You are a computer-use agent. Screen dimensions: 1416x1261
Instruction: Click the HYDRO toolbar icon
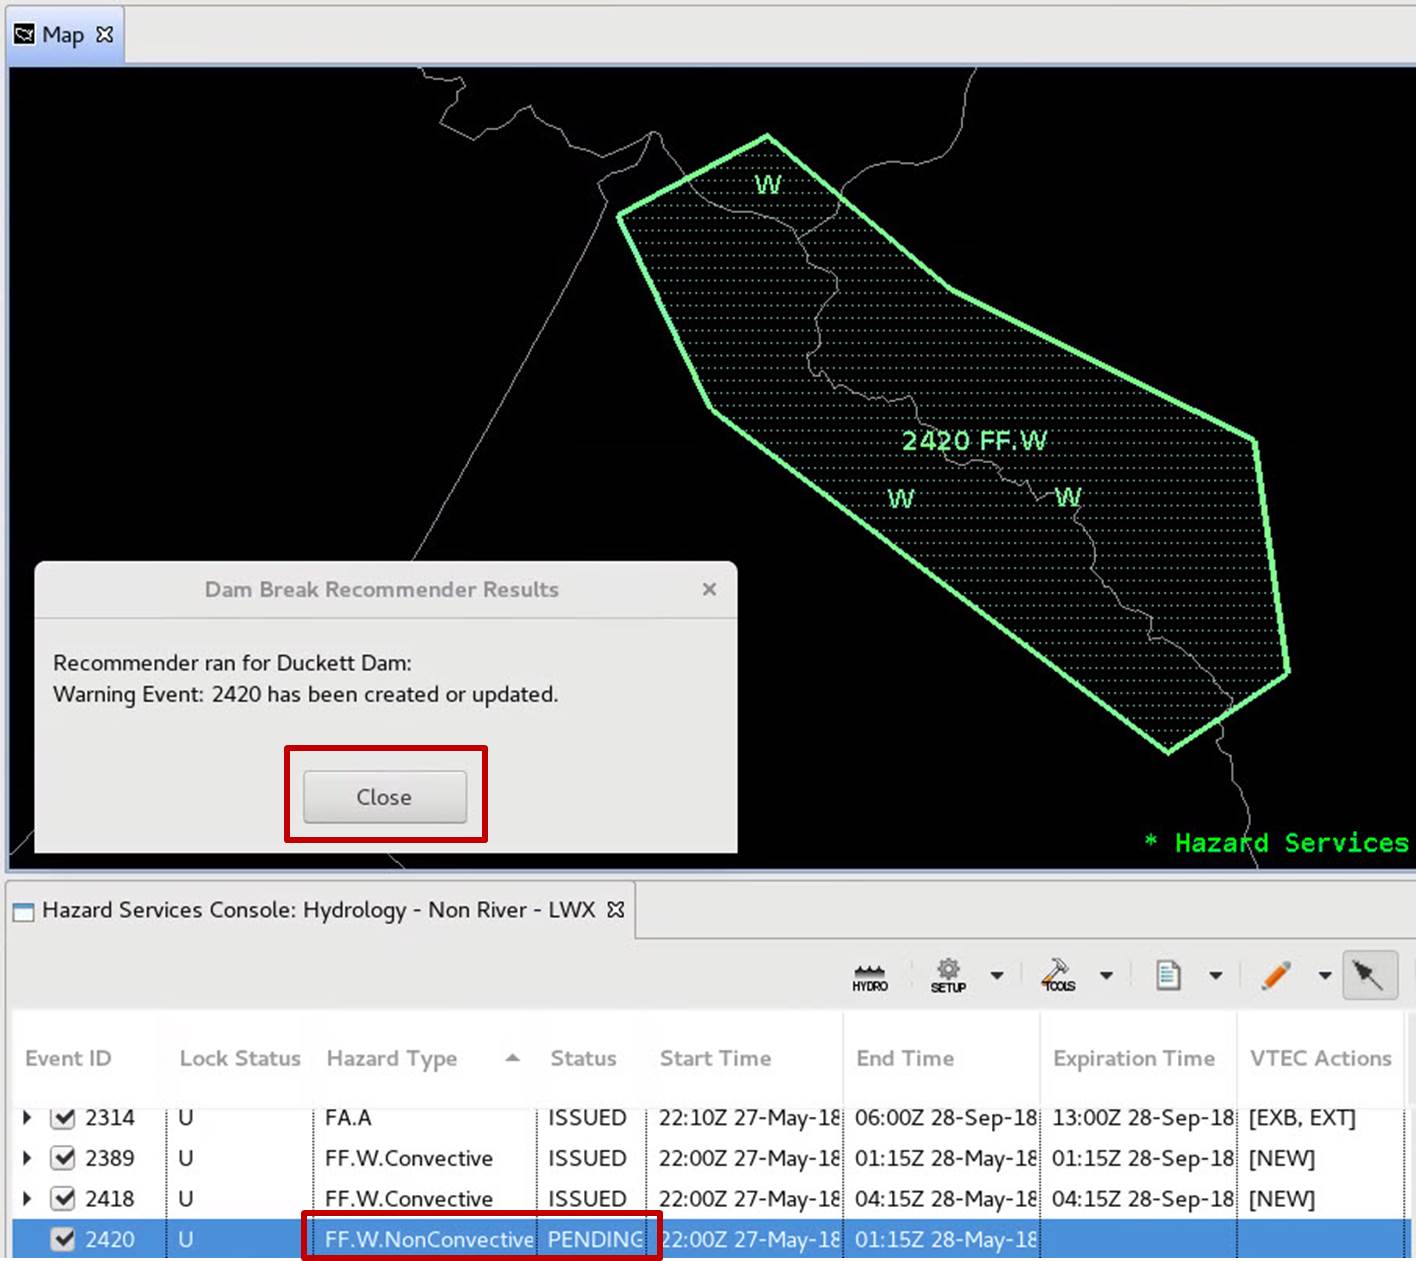870,977
